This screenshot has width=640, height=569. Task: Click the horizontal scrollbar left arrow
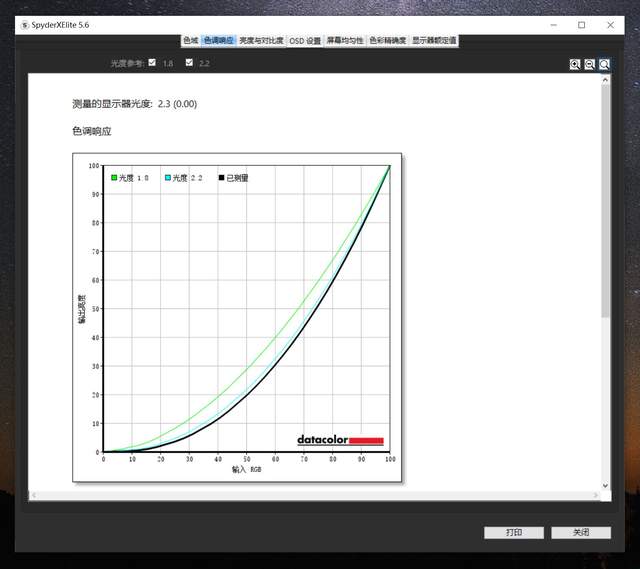(x=34, y=495)
